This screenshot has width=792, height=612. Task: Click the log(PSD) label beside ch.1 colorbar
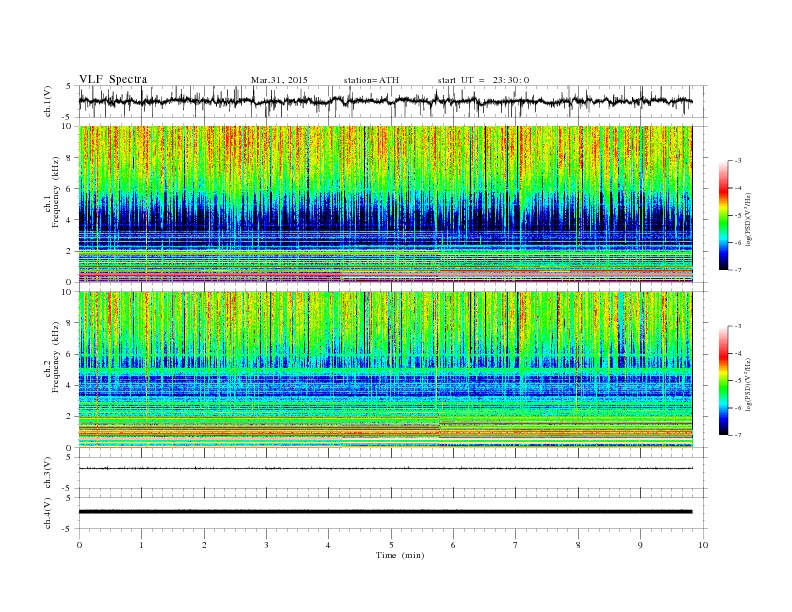749,215
